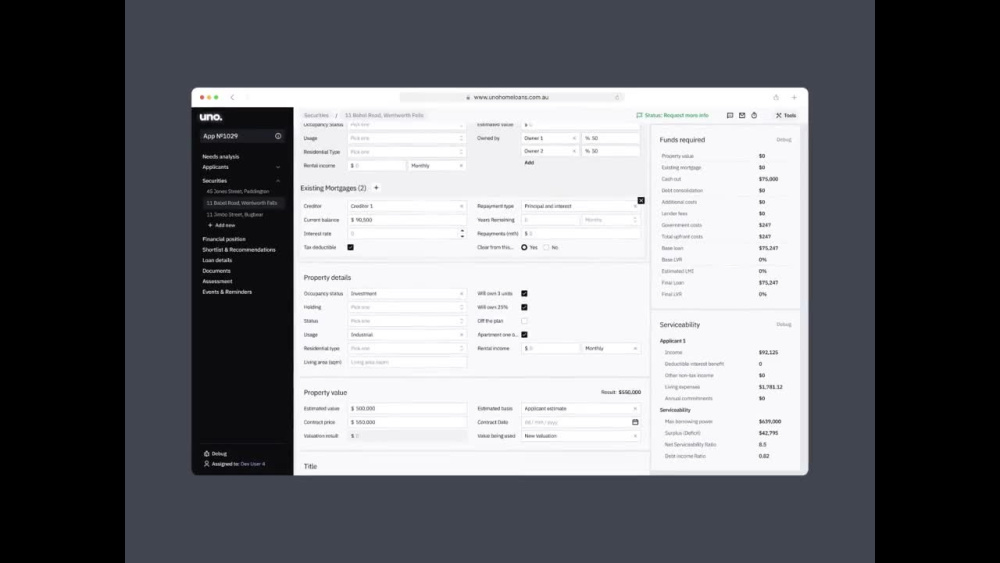Toggle Tax deductible checkbox
The width and height of the screenshot is (1000, 563).
pos(350,247)
